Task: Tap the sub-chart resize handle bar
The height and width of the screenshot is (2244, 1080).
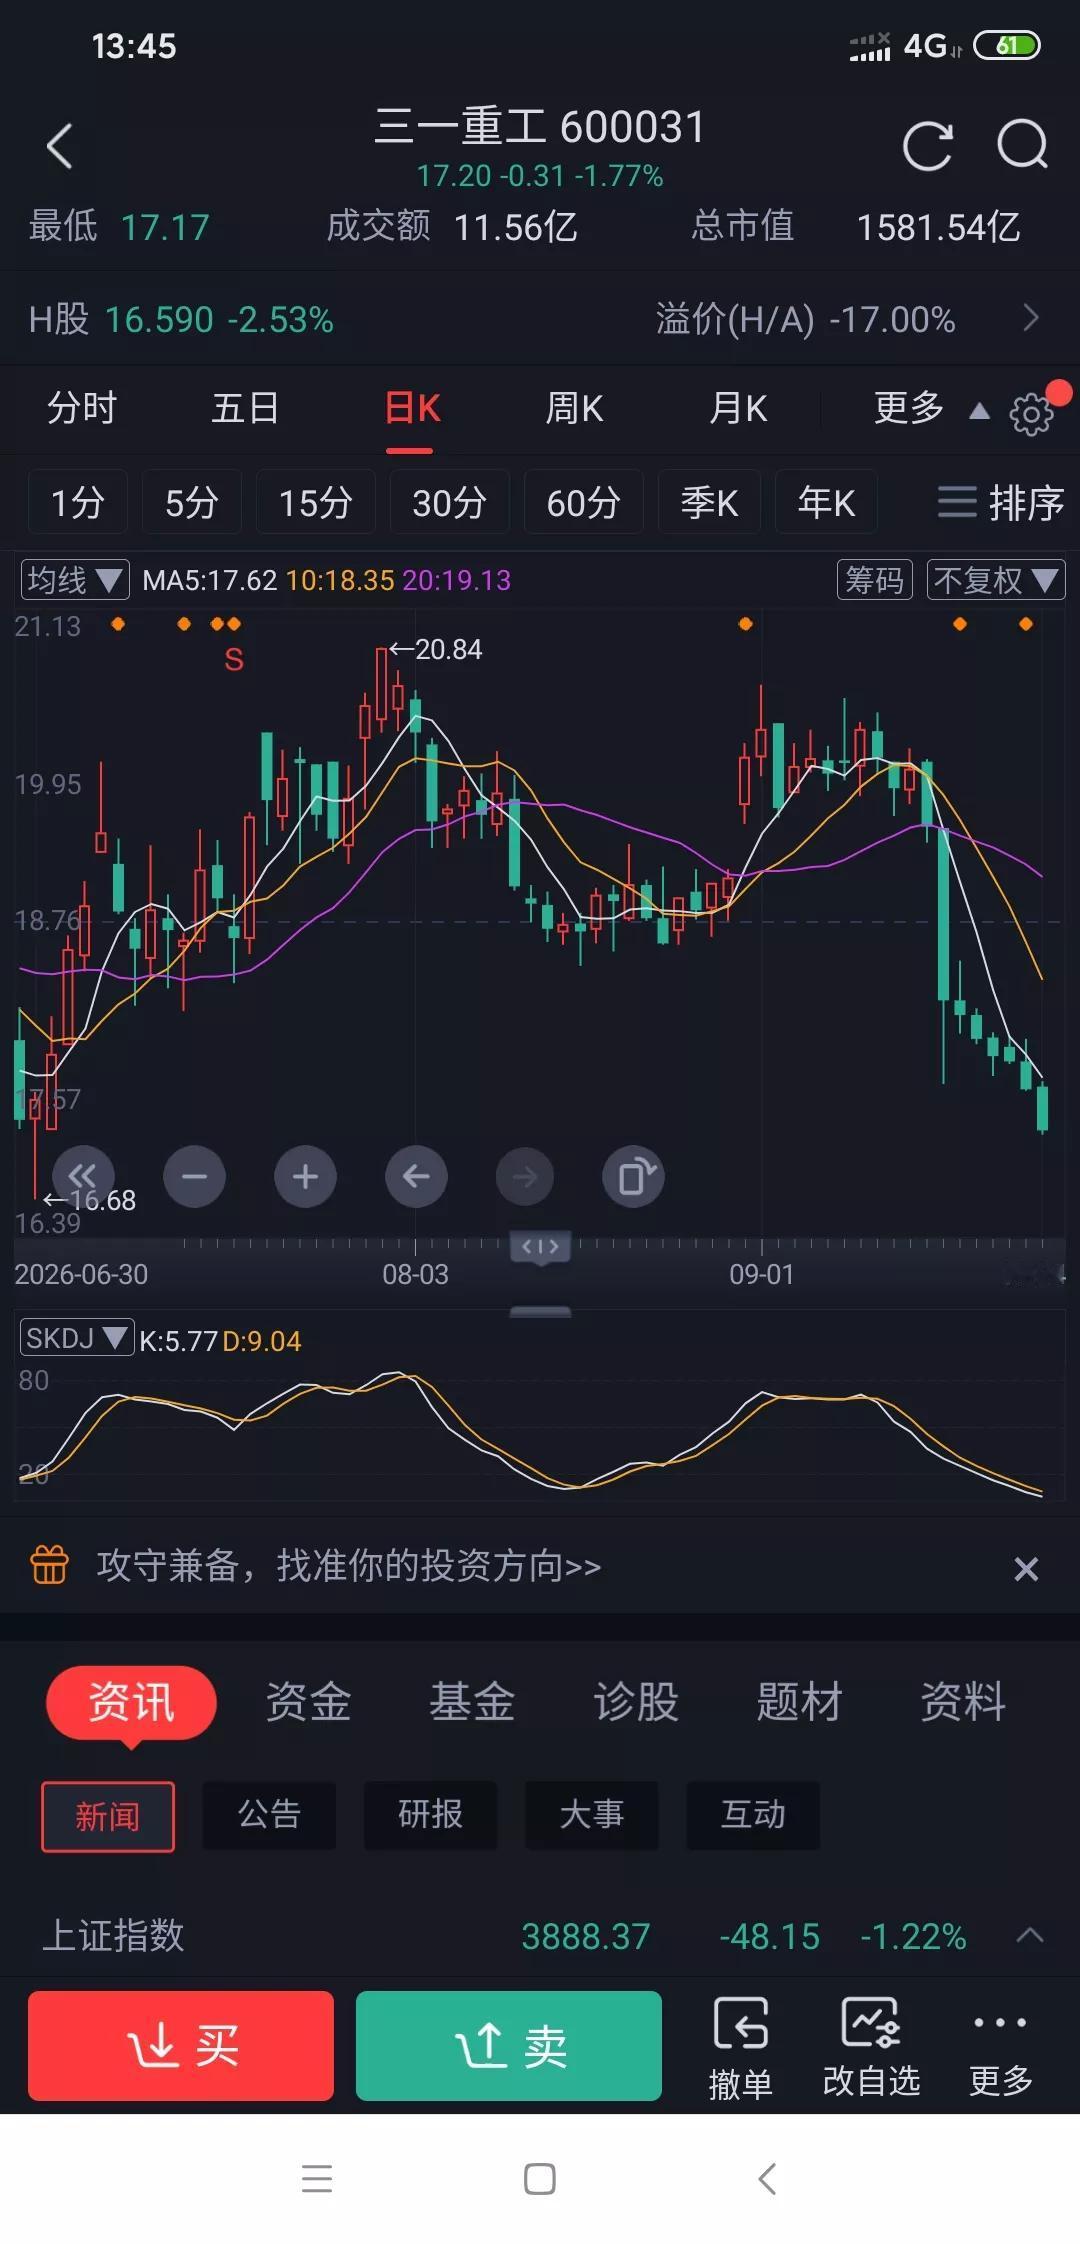Action: [x=540, y=1312]
